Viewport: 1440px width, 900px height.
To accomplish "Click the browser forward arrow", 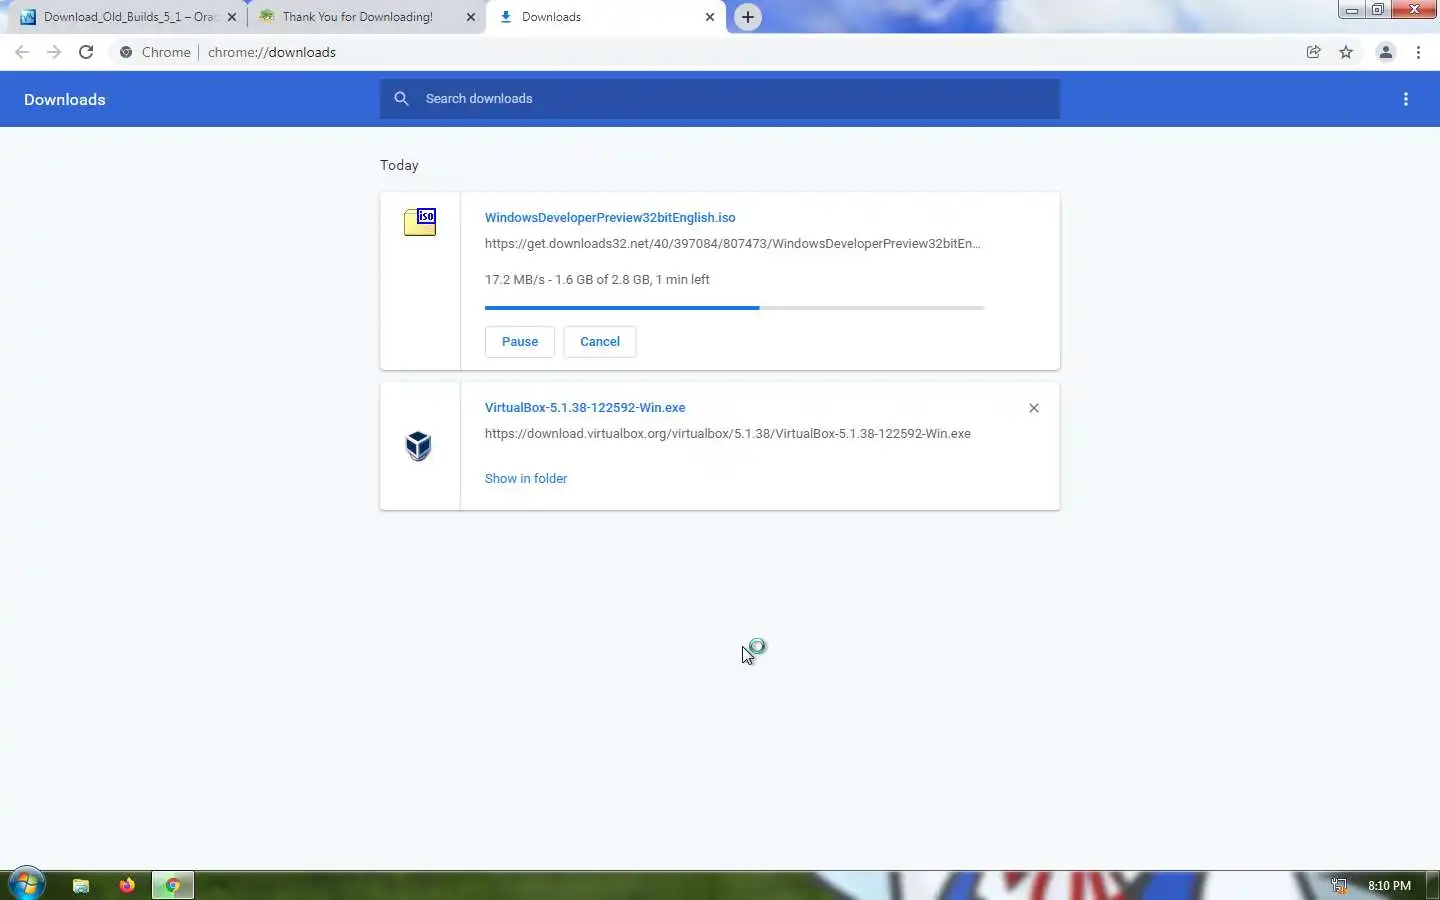I will point(54,52).
